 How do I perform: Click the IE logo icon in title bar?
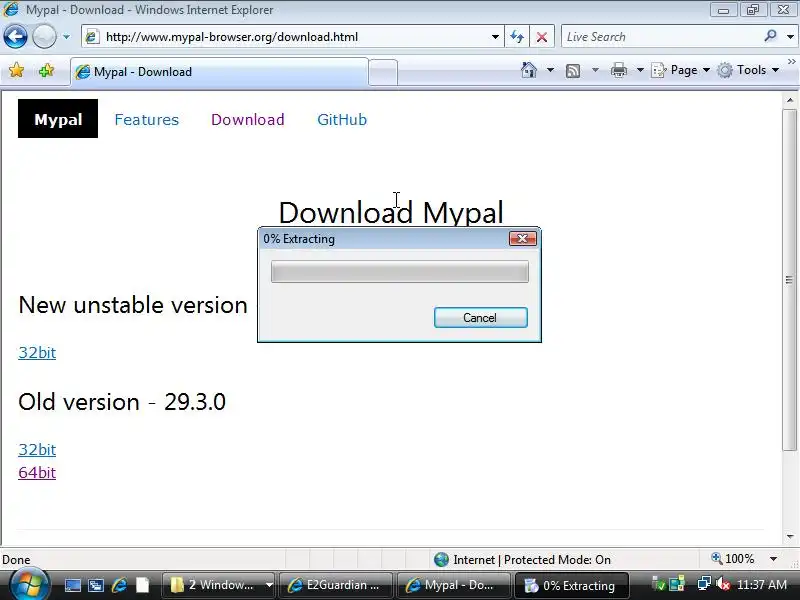[11, 9]
